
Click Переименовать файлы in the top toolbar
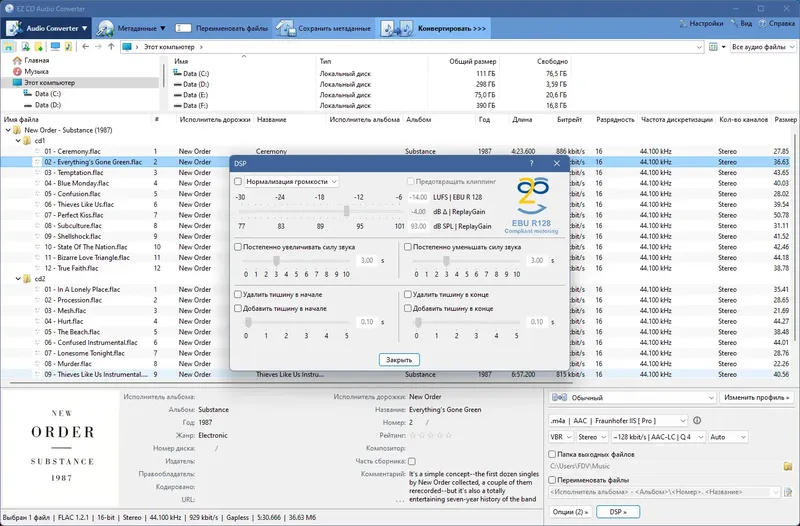click(221, 29)
